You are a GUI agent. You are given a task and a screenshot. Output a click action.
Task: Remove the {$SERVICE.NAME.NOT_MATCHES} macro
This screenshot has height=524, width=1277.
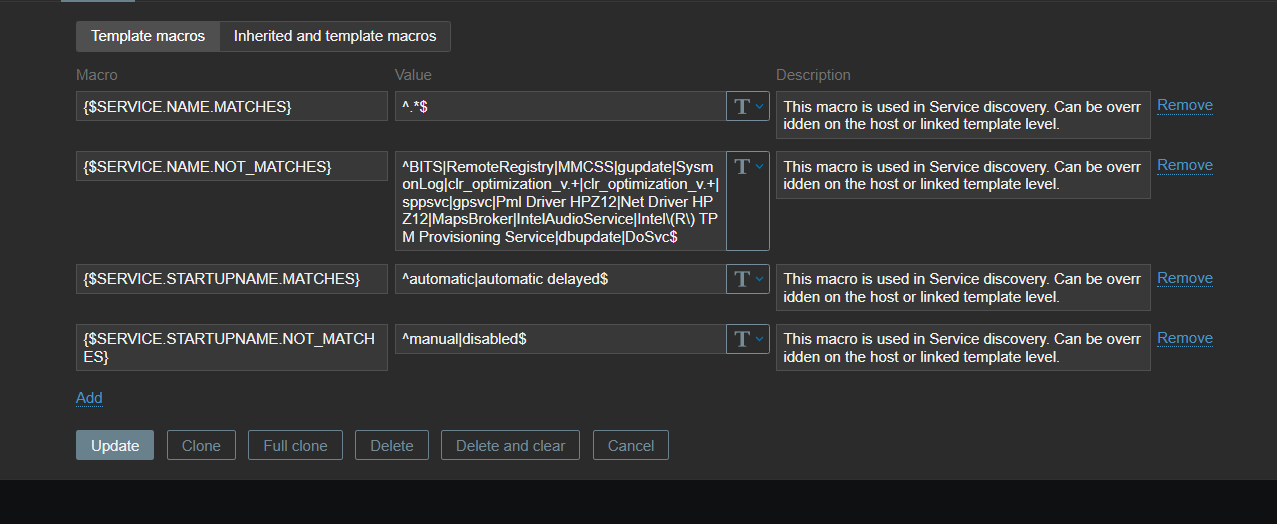(x=1184, y=165)
